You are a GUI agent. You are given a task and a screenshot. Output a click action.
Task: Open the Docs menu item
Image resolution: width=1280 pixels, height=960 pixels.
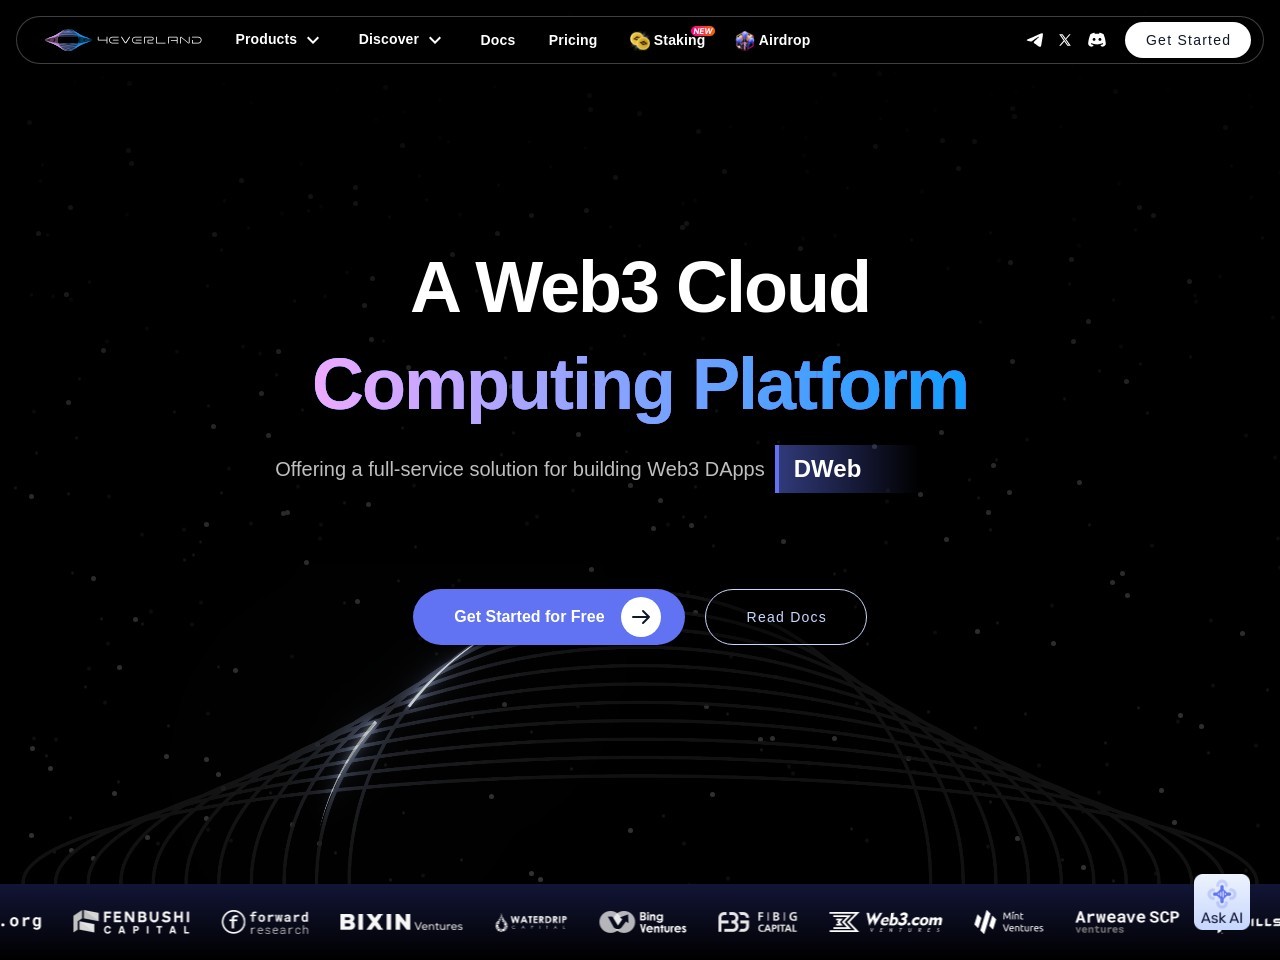[497, 40]
